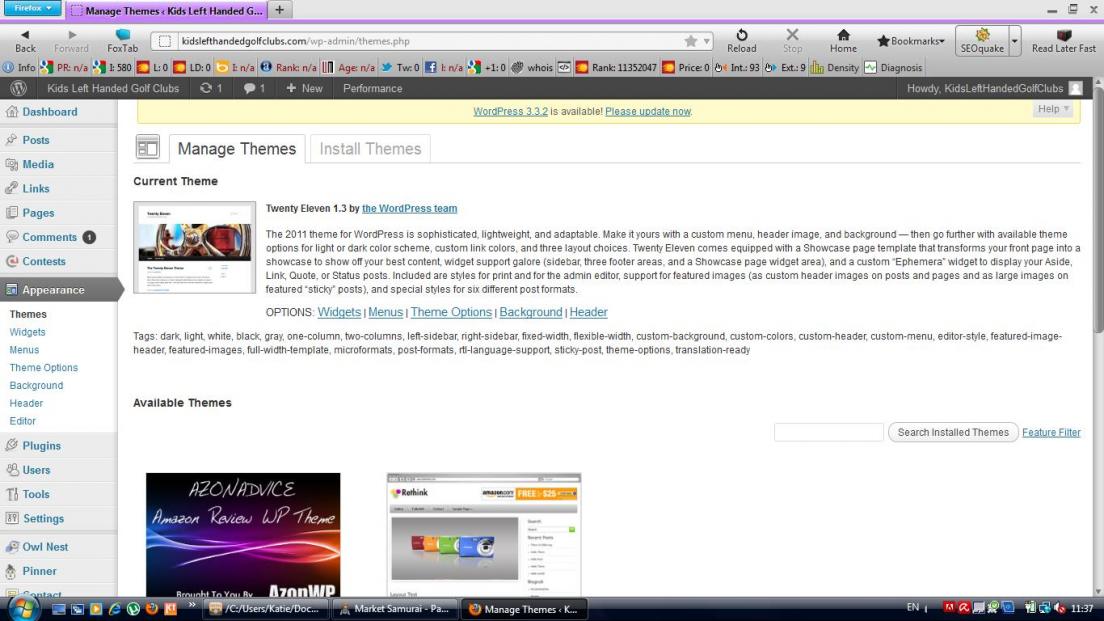This screenshot has height=621, width=1104.
Task: Open the Feature Filter link
Action: coord(1050,432)
